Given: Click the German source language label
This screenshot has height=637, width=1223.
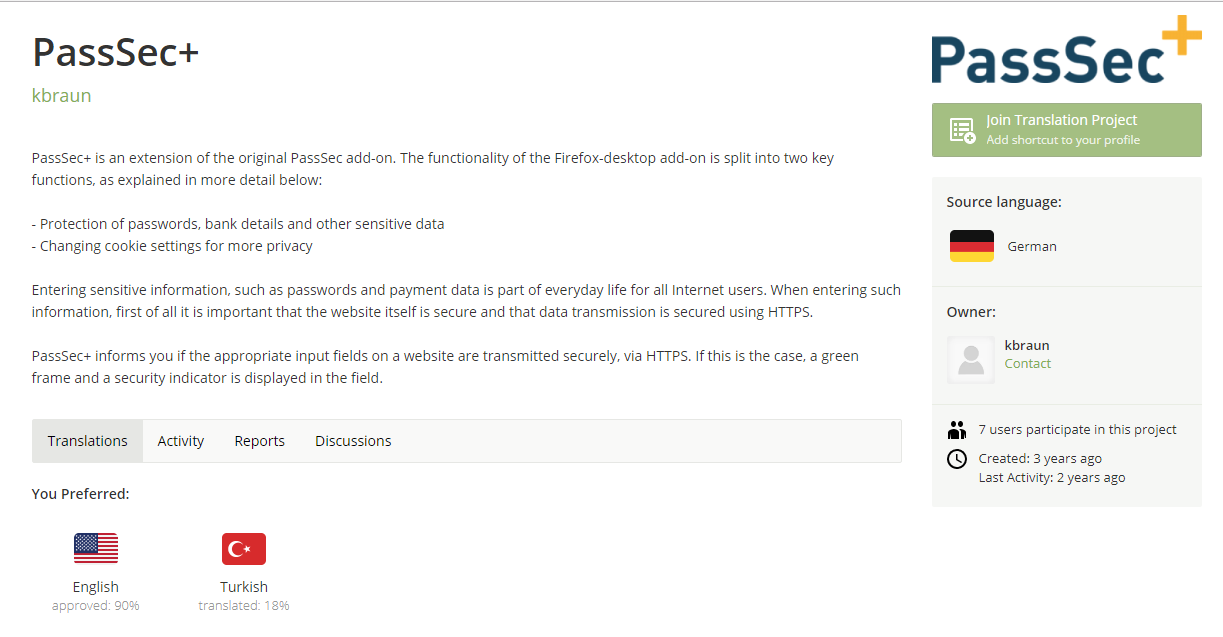Looking at the screenshot, I should 1032,246.
